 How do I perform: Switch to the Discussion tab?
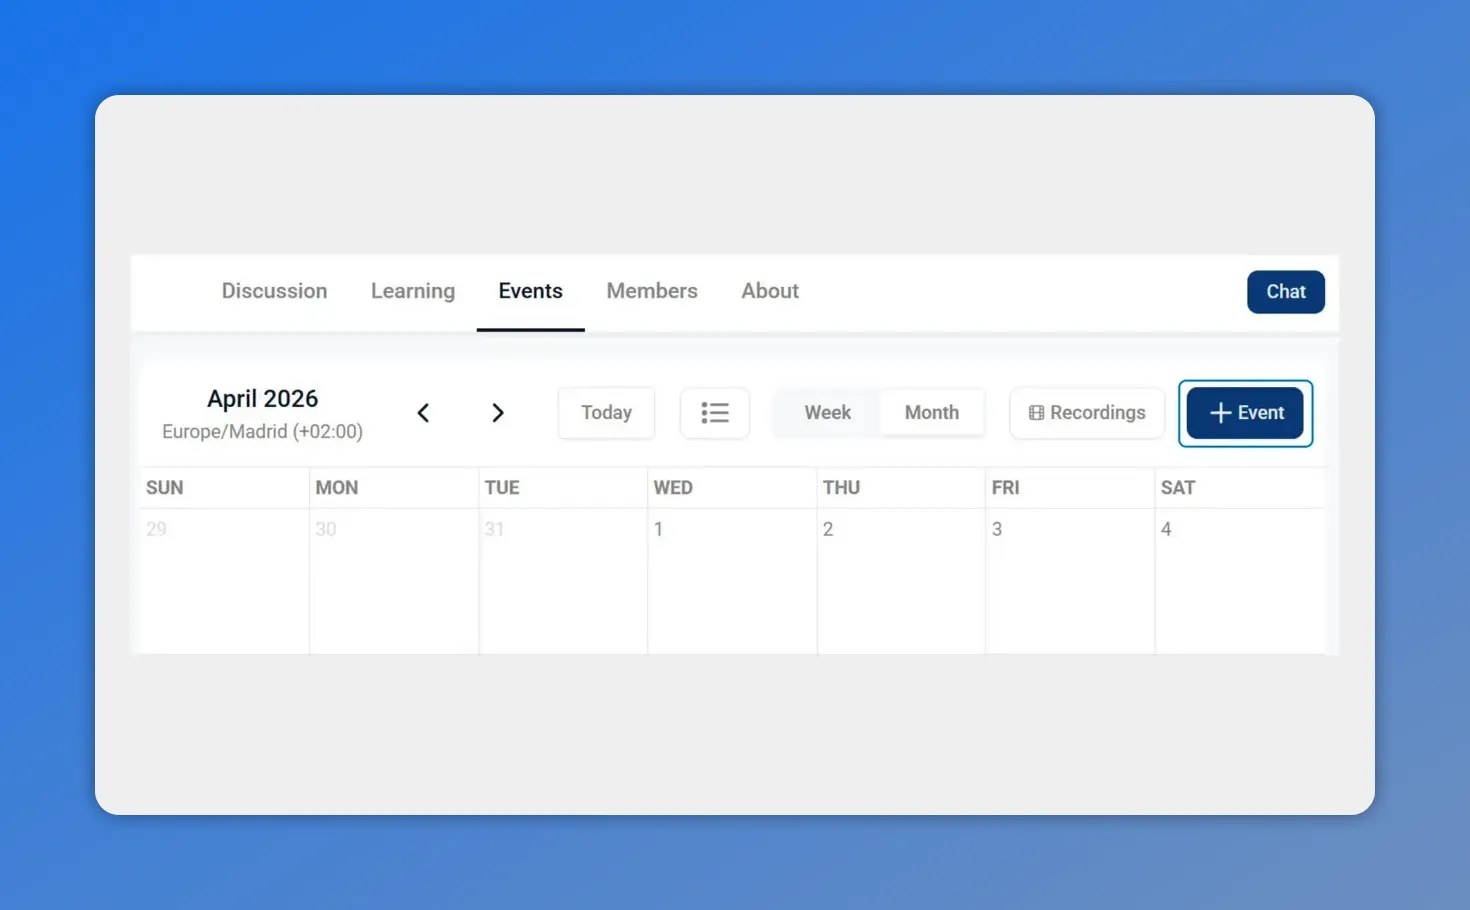274,291
